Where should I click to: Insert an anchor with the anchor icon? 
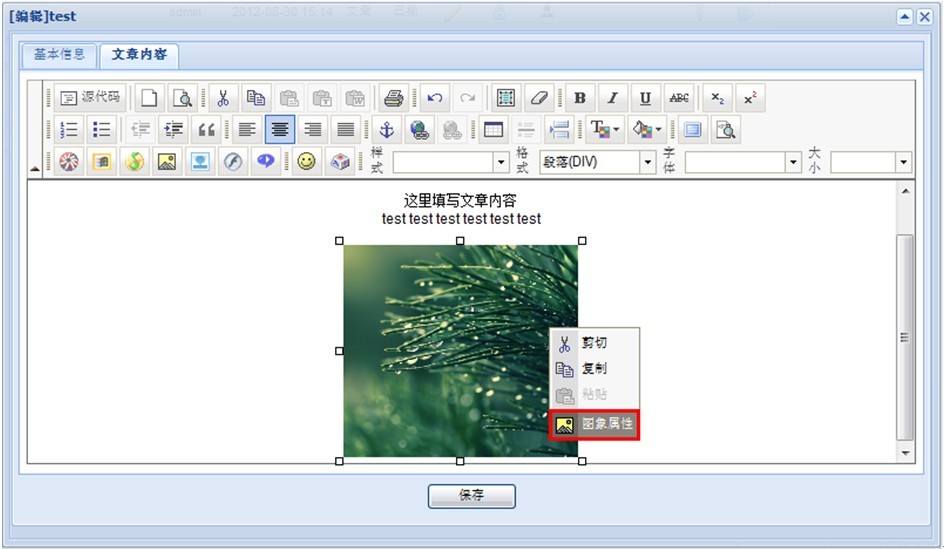point(386,129)
